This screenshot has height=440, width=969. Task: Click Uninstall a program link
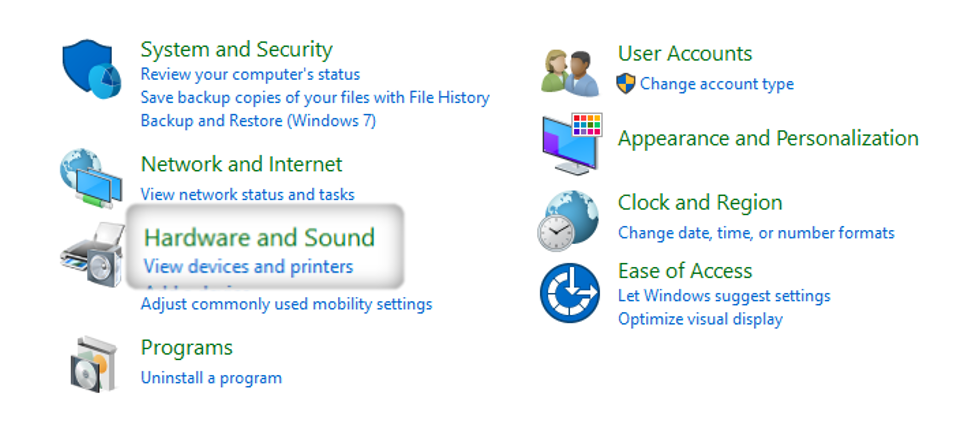[x=211, y=378]
